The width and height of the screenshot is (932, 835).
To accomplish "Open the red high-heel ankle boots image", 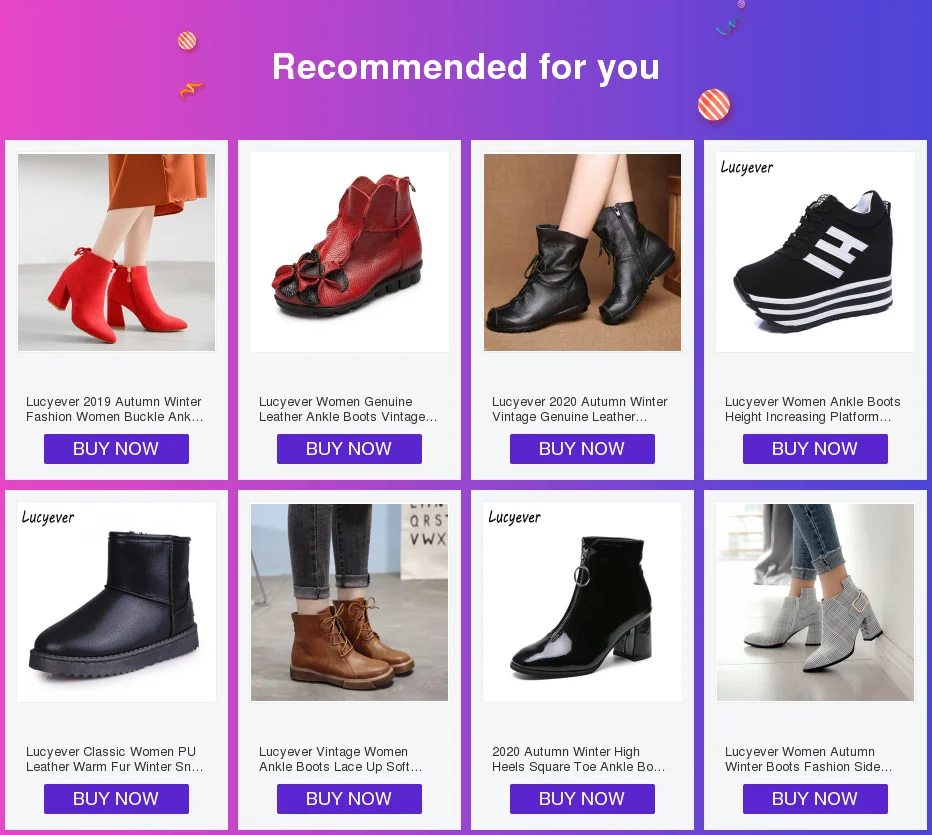I will point(116,252).
